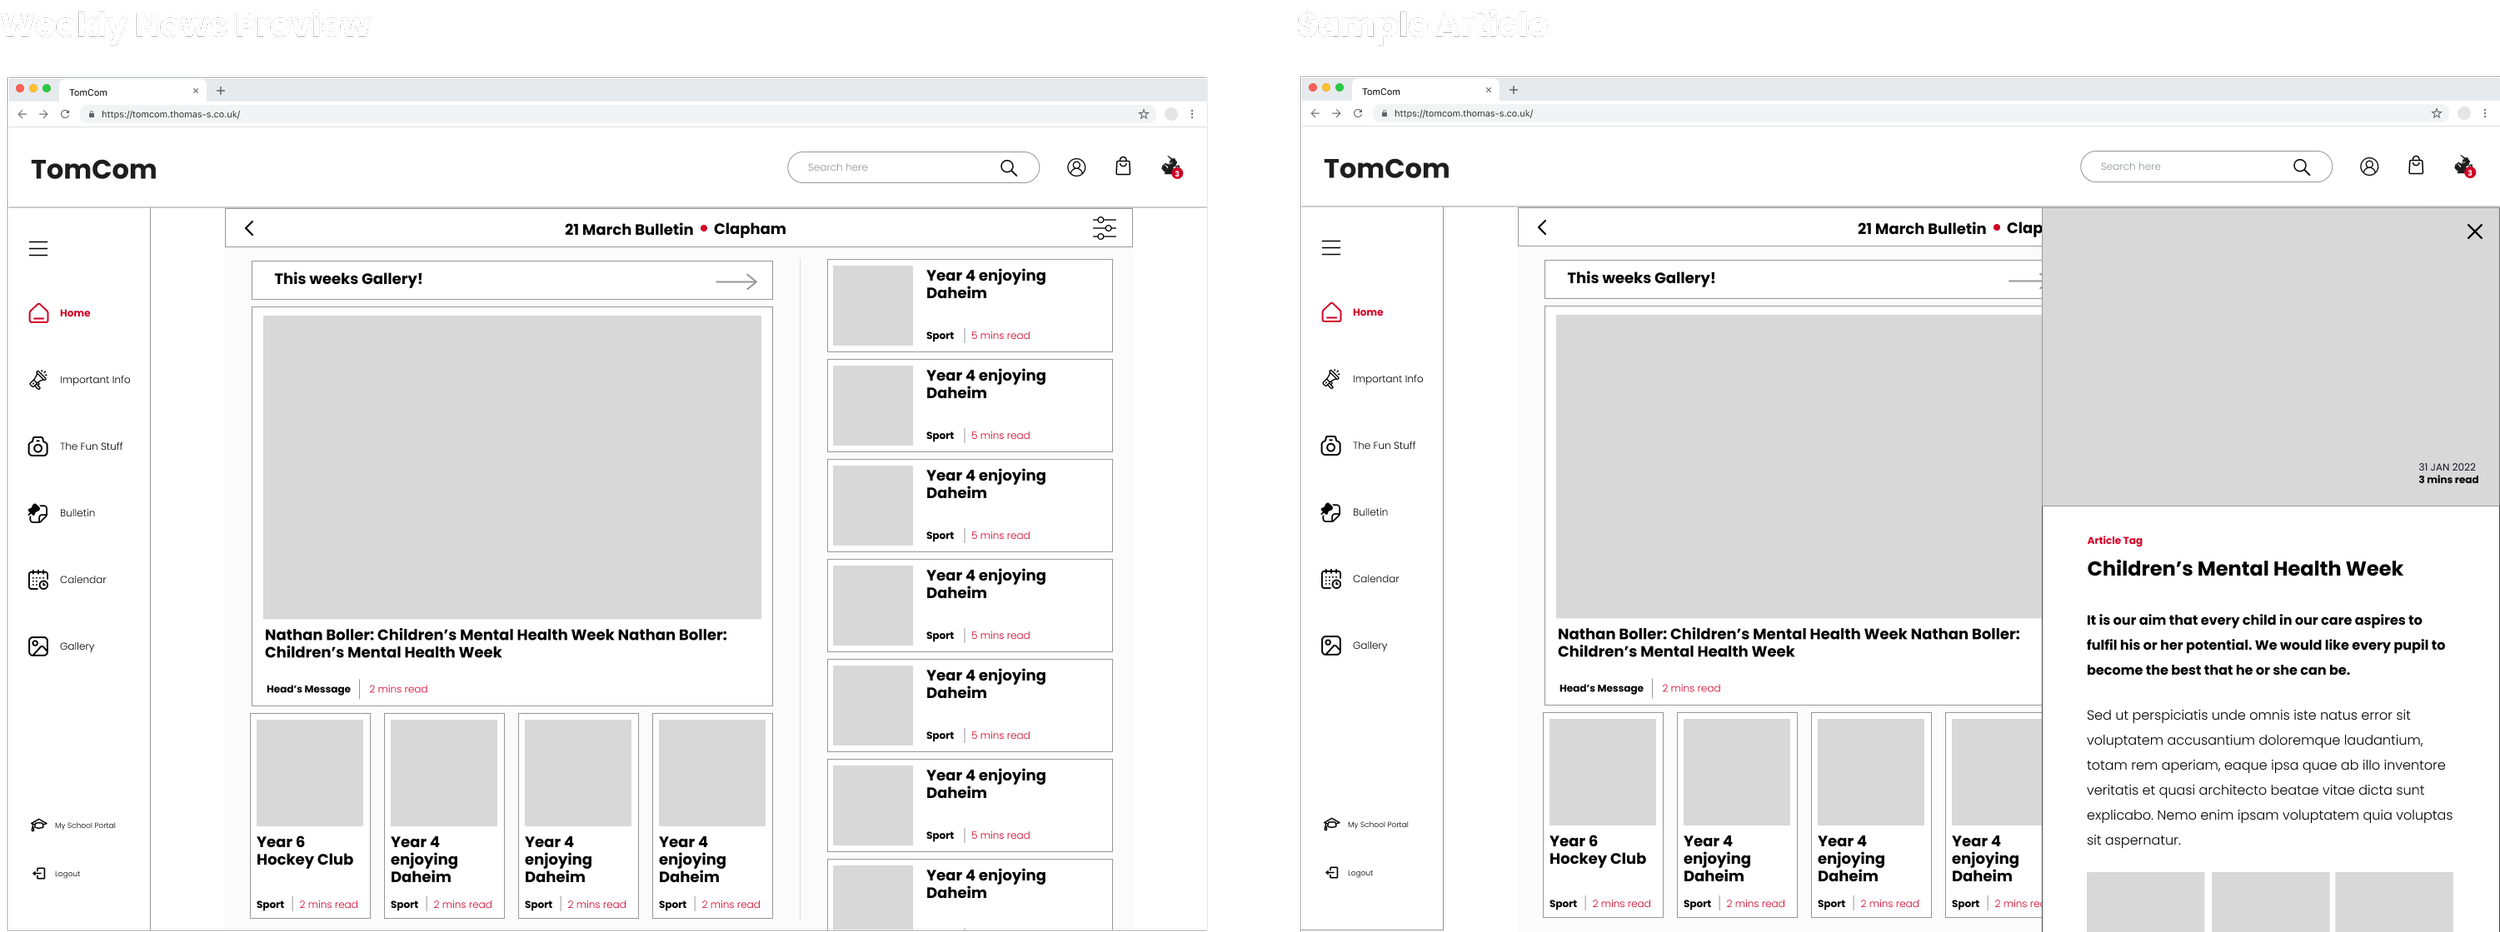2500x932 pixels.
Task: Open new tab plus in left browser
Action: coord(221,91)
